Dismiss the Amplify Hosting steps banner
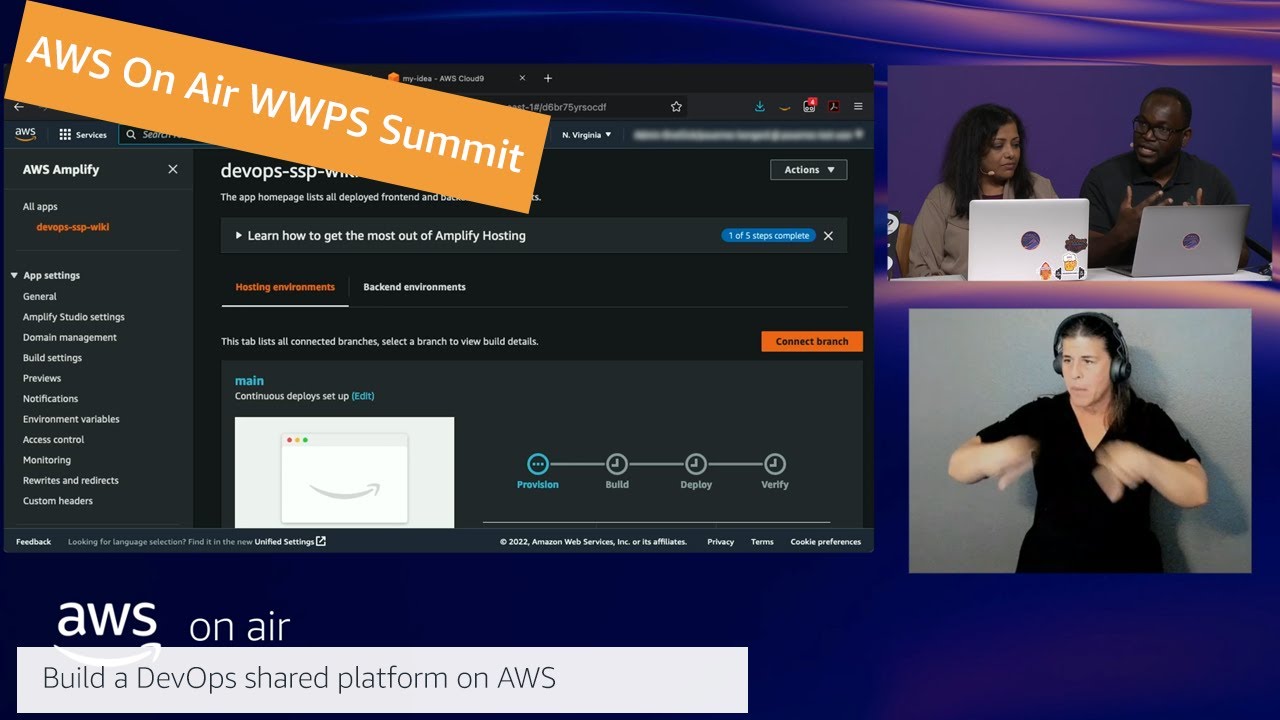 (828, 236)
